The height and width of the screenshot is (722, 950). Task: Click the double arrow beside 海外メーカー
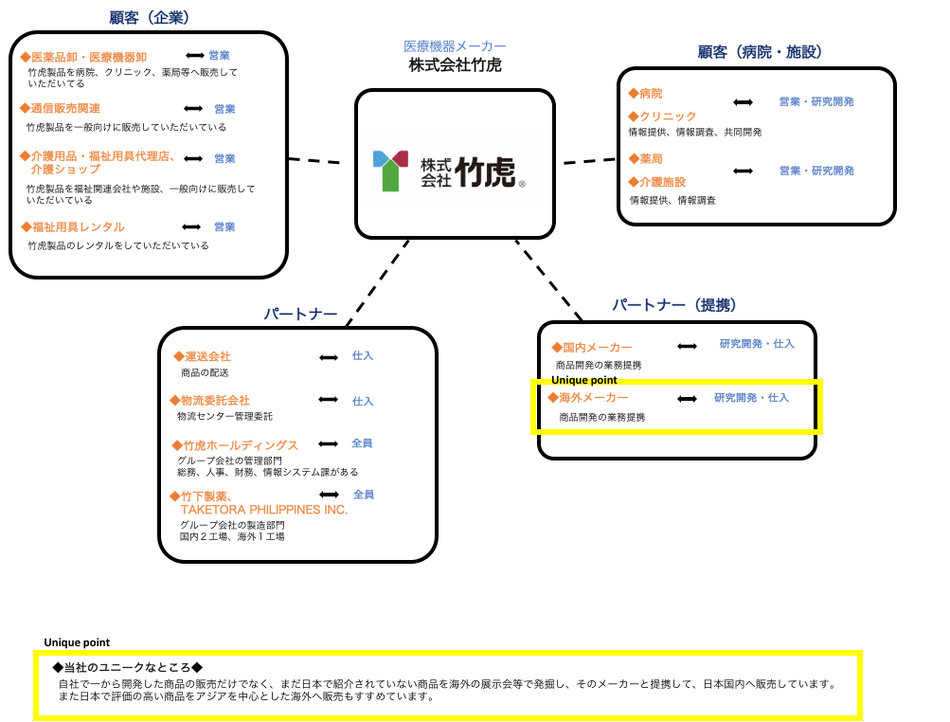tap(687, 399)
